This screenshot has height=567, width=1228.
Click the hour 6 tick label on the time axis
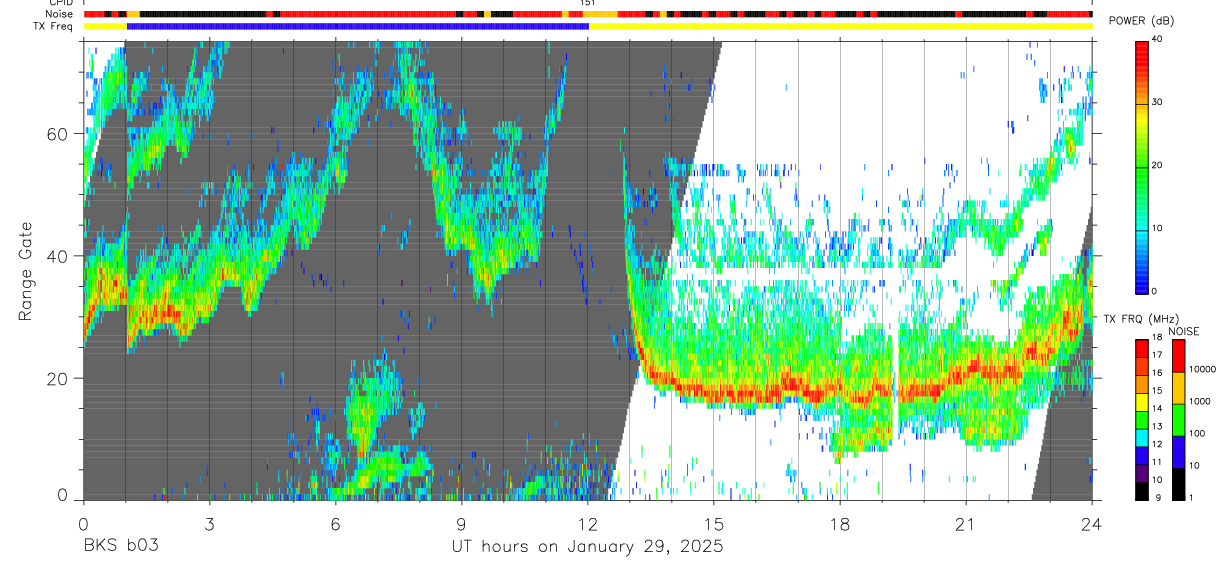[x=335, y=523]
